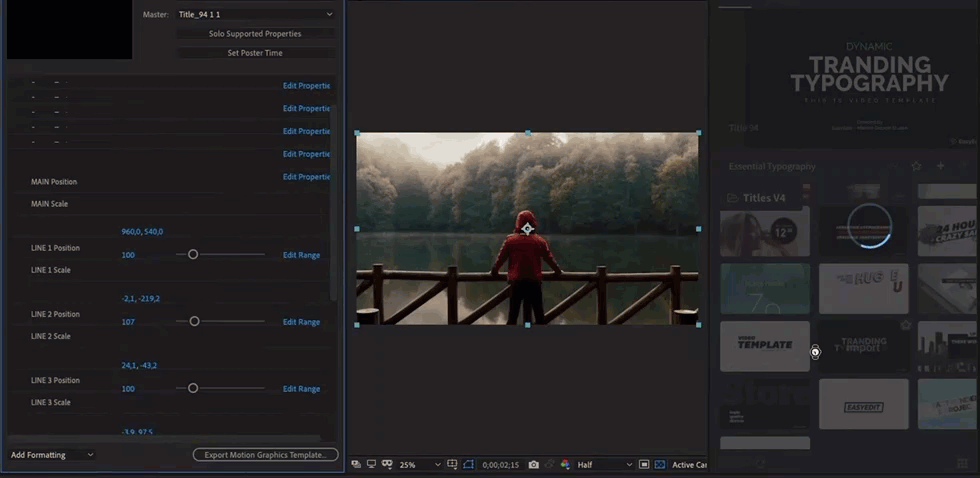Image resolution: width=980 pixels, height=478 pixels.
Task: Click the channel and color management icon
Action: click(x=565, y=465)
